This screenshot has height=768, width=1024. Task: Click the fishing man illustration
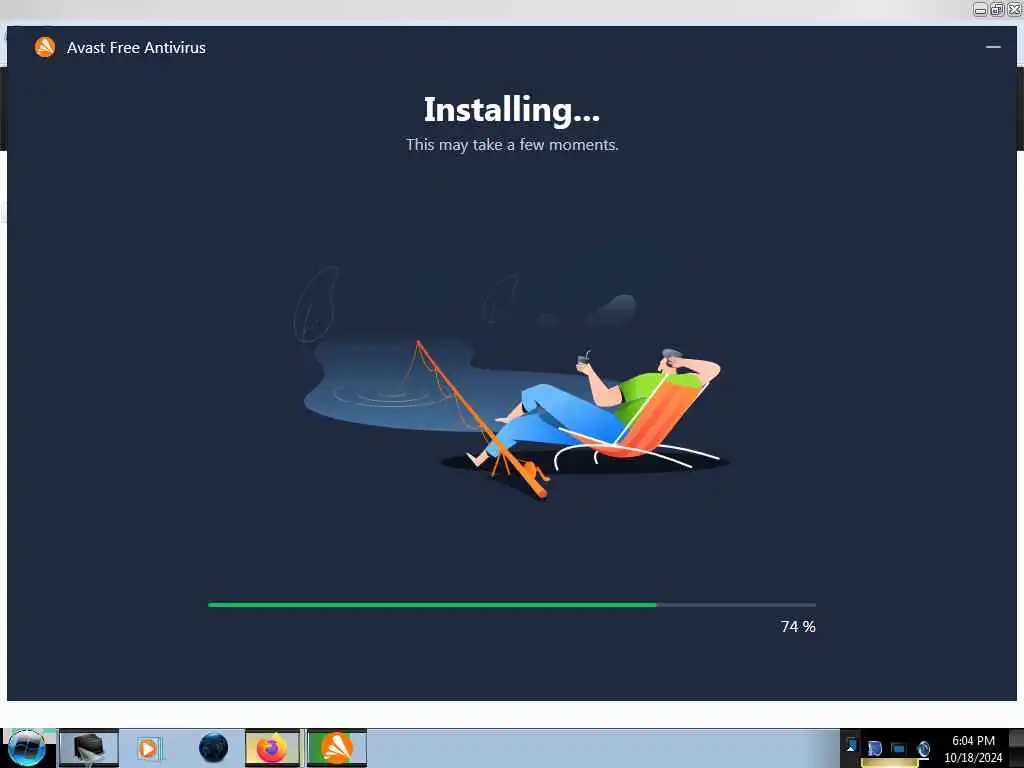coord(511,384)
